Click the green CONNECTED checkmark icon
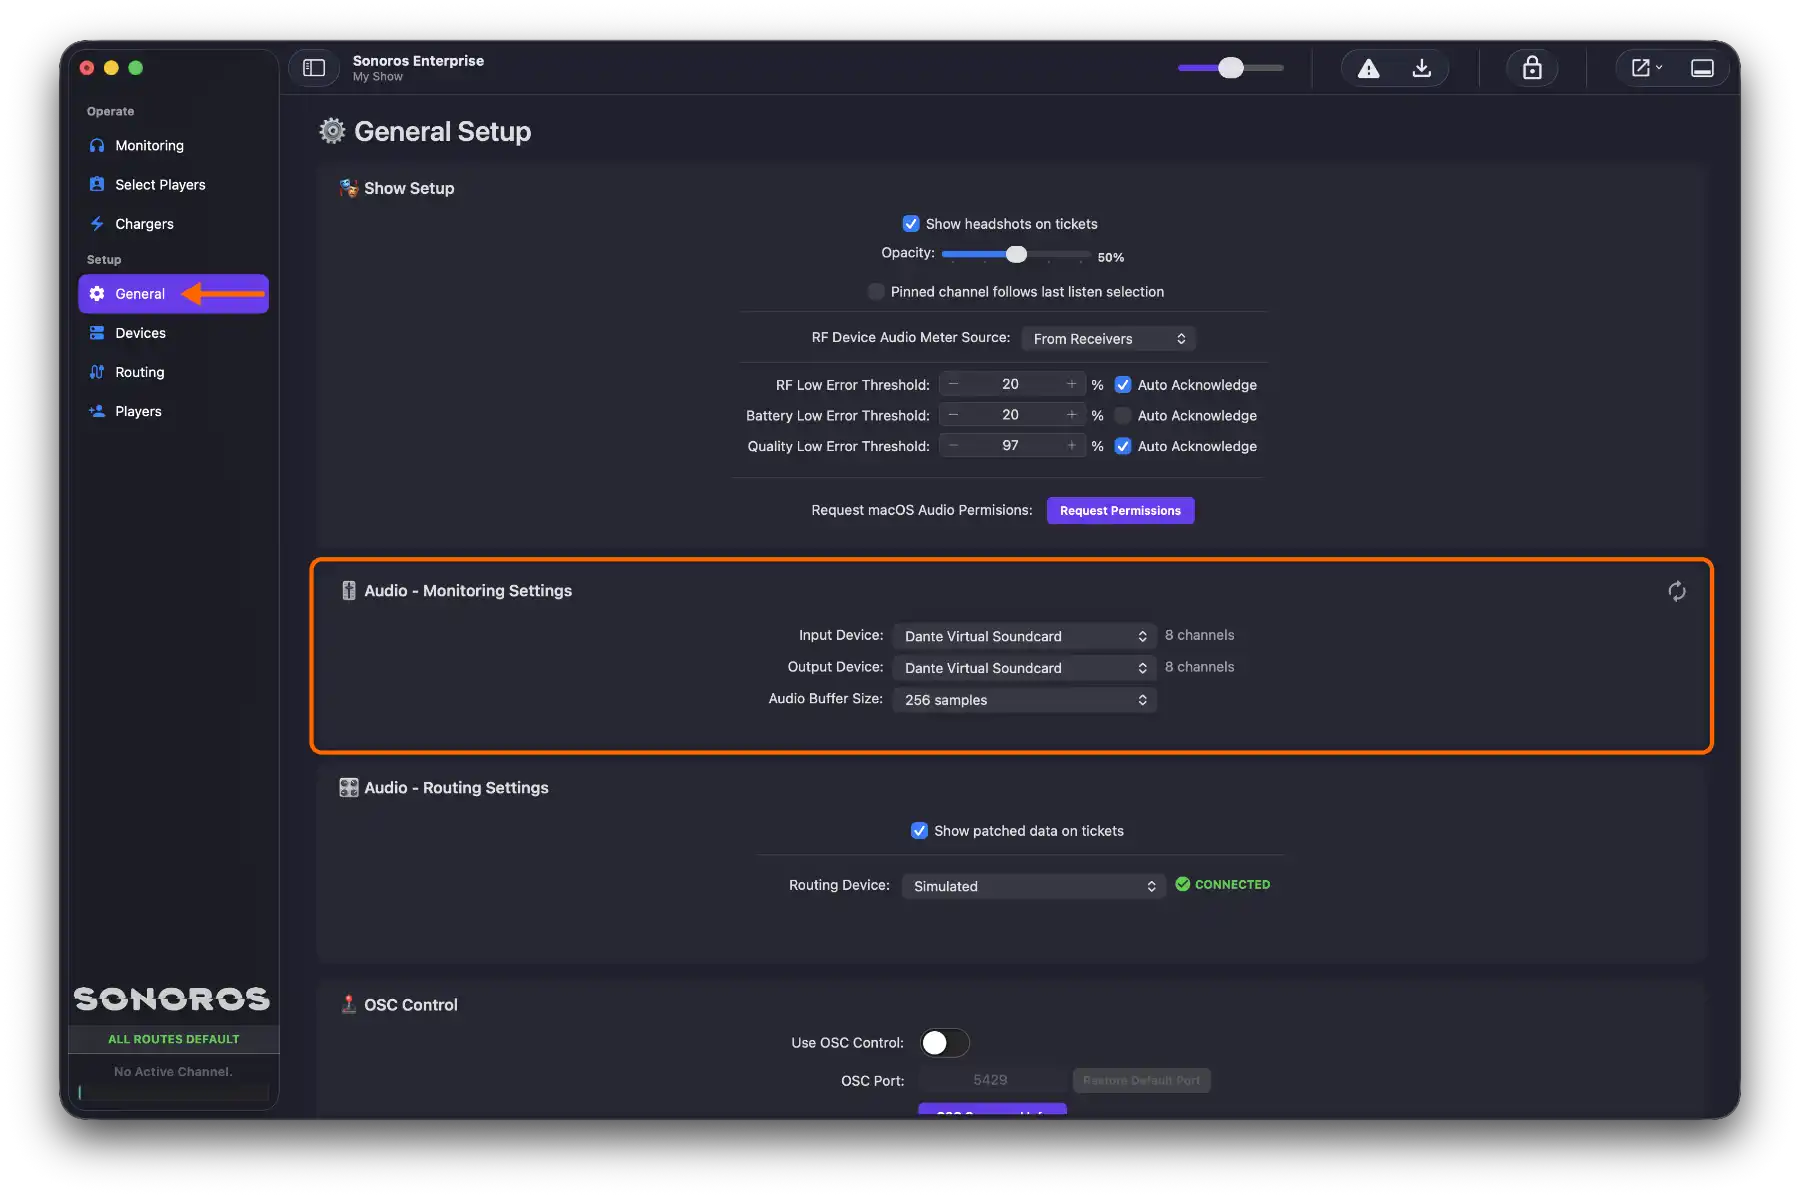Screen dimensions: 1800x1198 point(1182,884)
